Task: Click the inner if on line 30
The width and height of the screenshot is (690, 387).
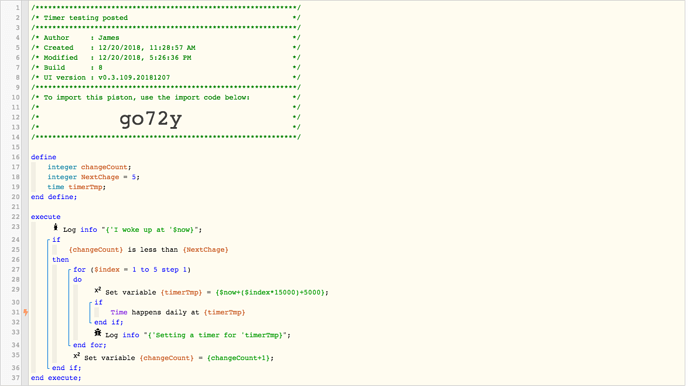Action: [98, 302]
